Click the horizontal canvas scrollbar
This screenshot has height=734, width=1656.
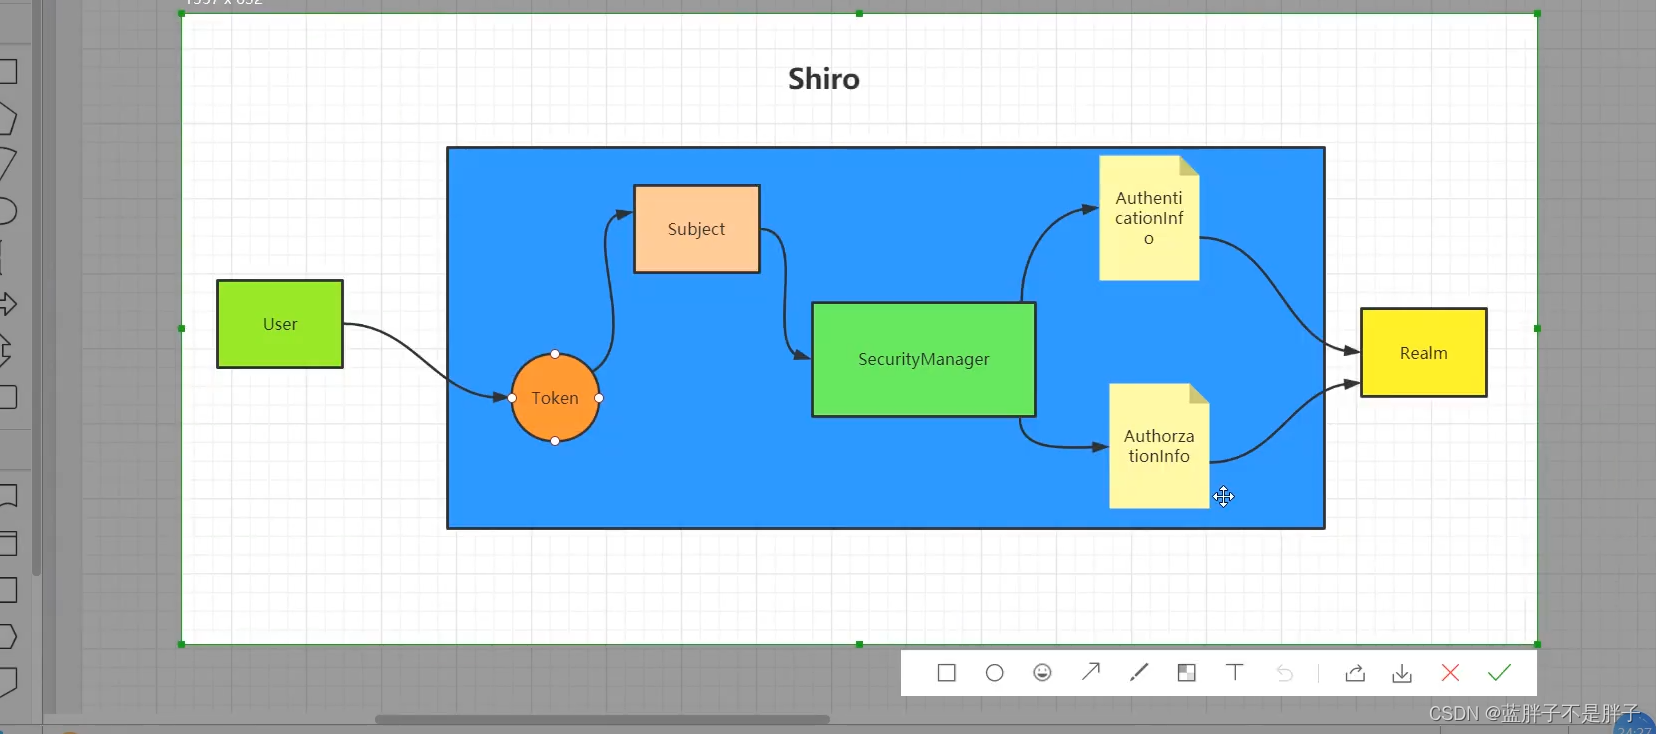(x=602, y=719)
